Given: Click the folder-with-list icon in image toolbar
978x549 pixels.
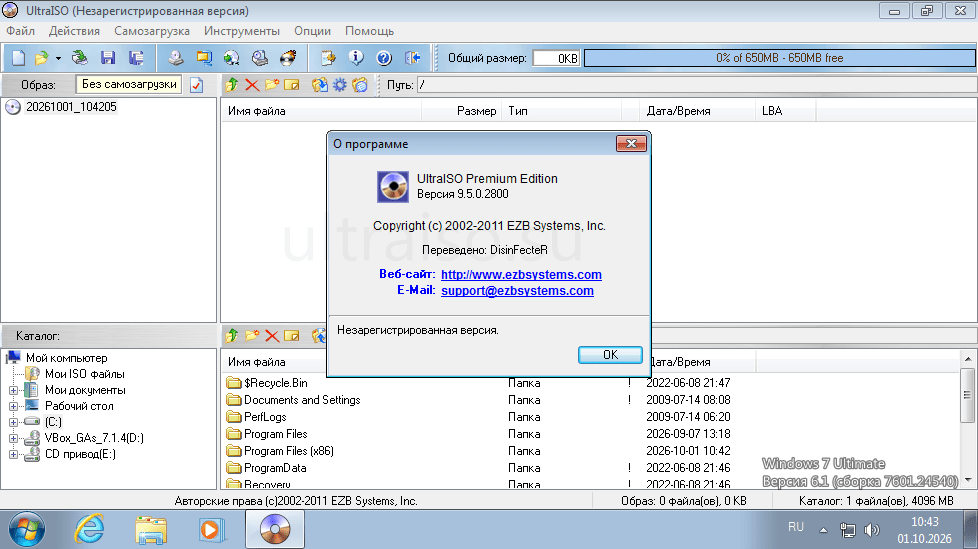Looking at the screenshot, I should pyautogui.click(x=360, y=85).
